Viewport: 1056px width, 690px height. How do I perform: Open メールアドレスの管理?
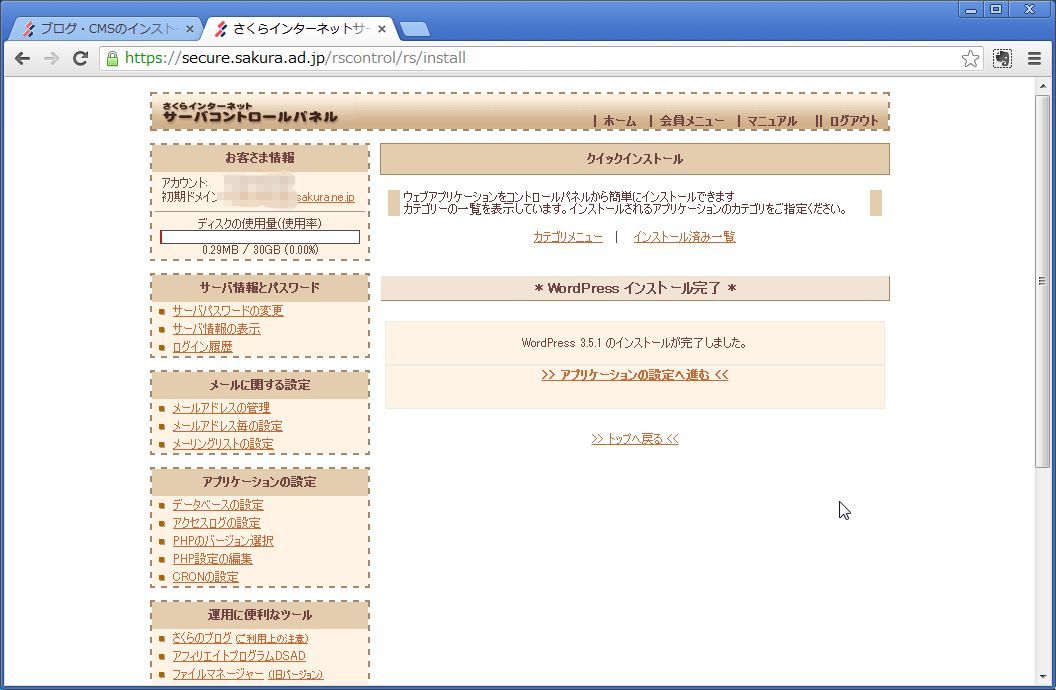pyautogui.click(x=221, y=408)
